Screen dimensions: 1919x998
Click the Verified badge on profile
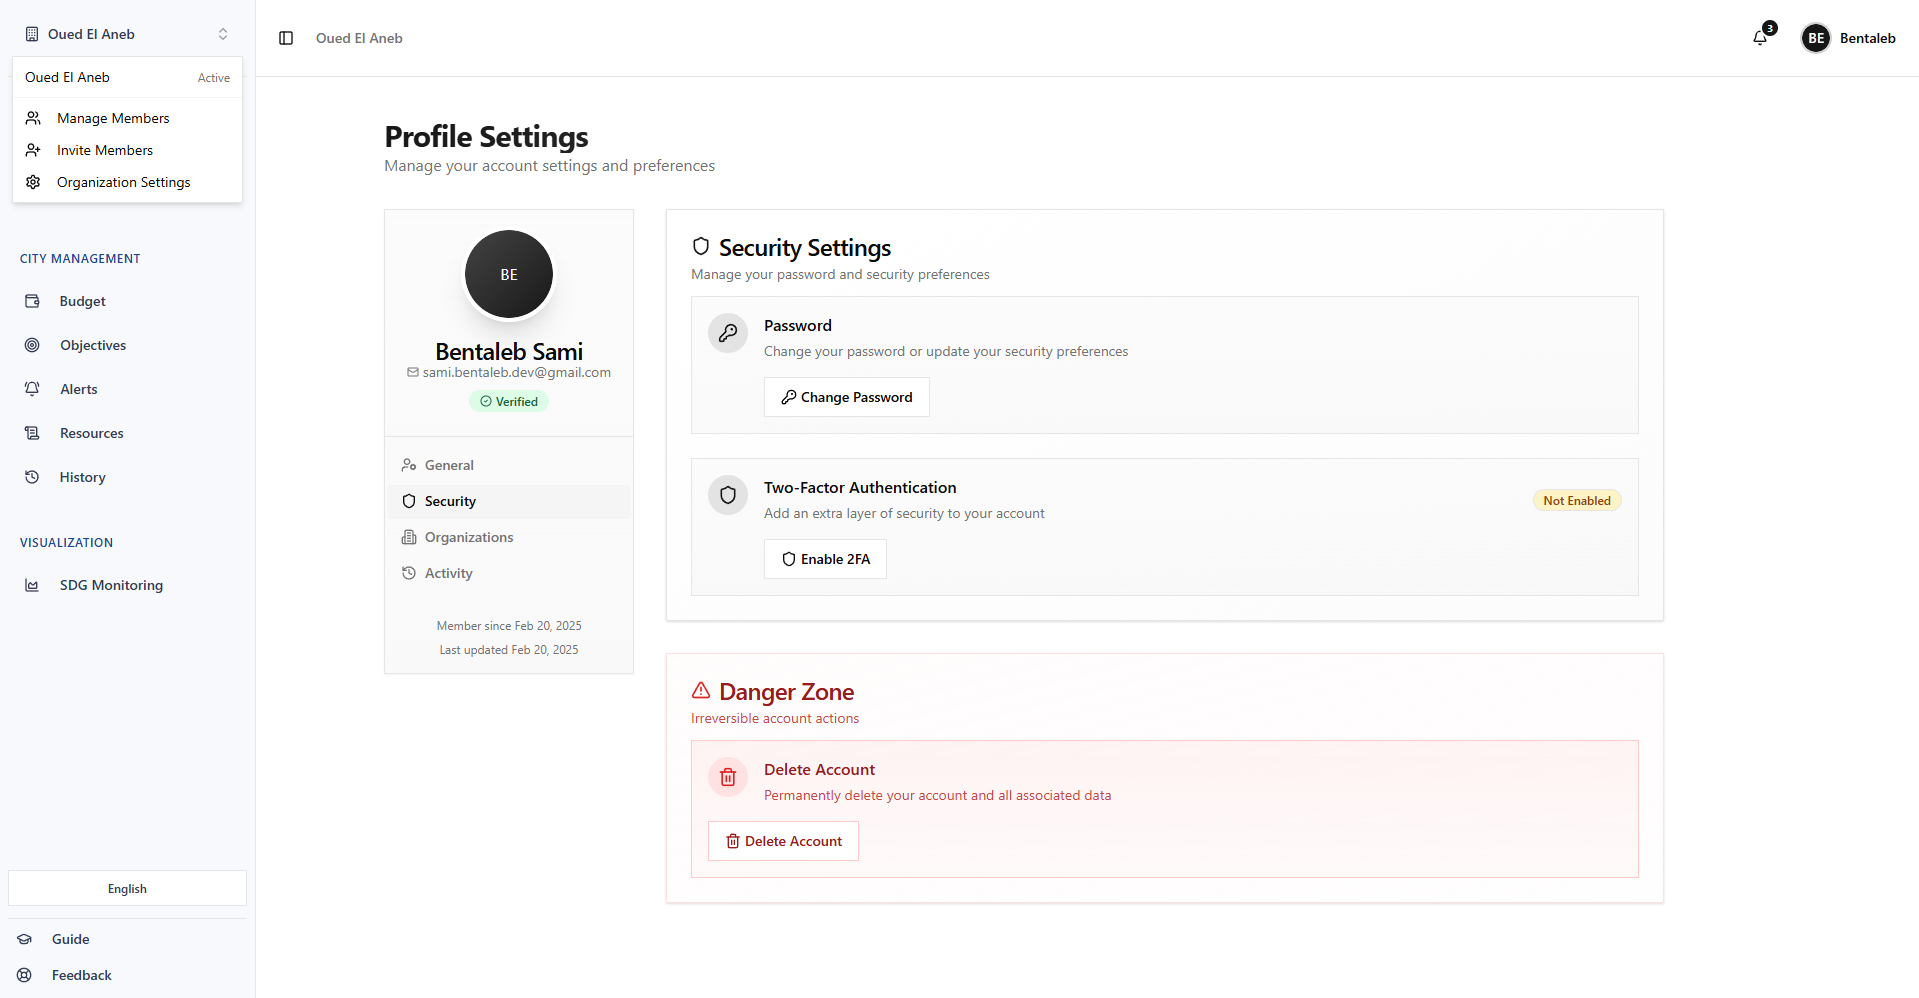(509, 400)
